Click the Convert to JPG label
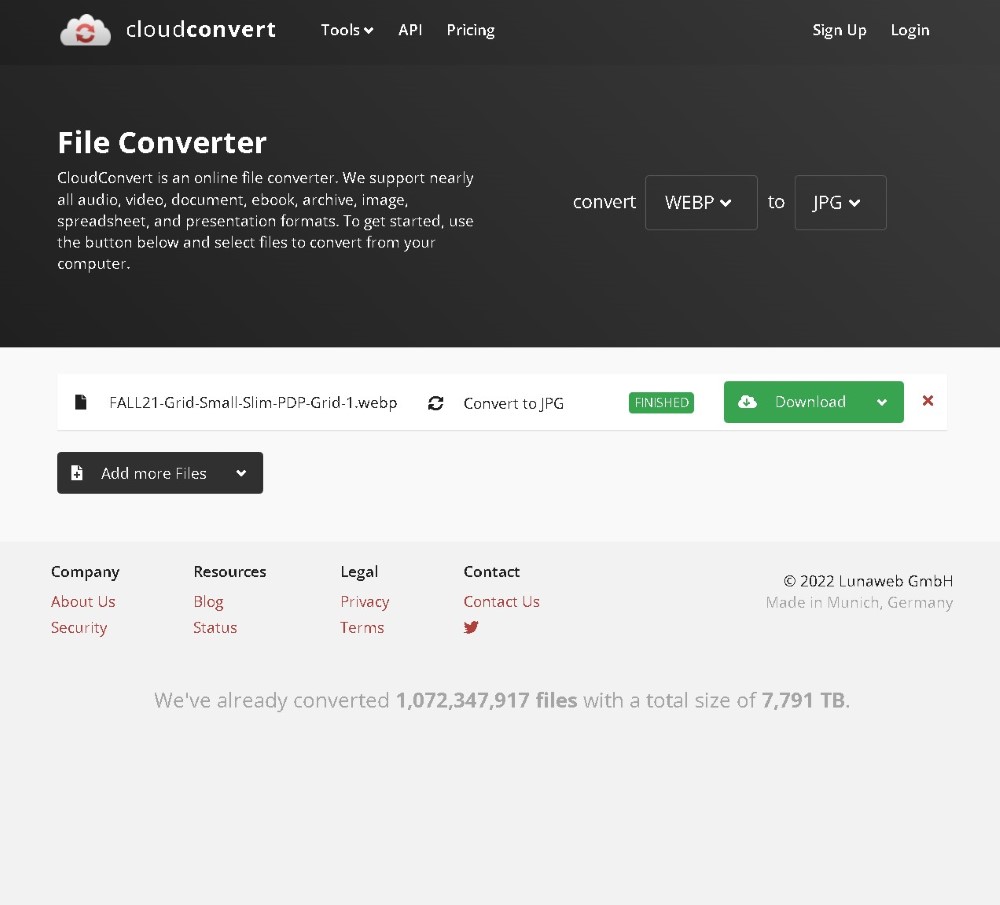Image resolution: width=1000 pixels, height=905 pixels. 513,403
